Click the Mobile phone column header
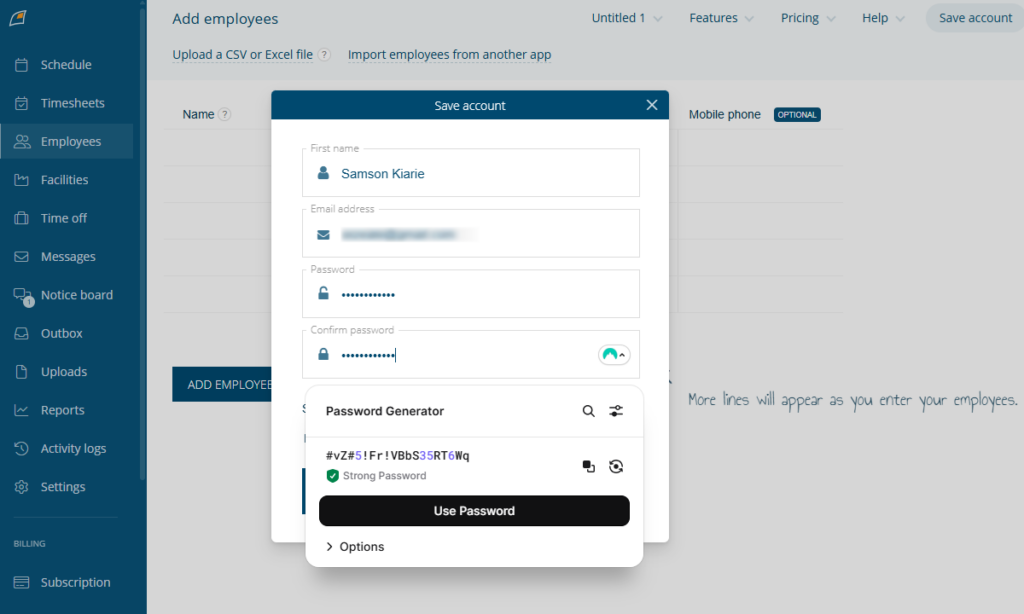Viewport: 1024px width, 614px height. [724, 114]
